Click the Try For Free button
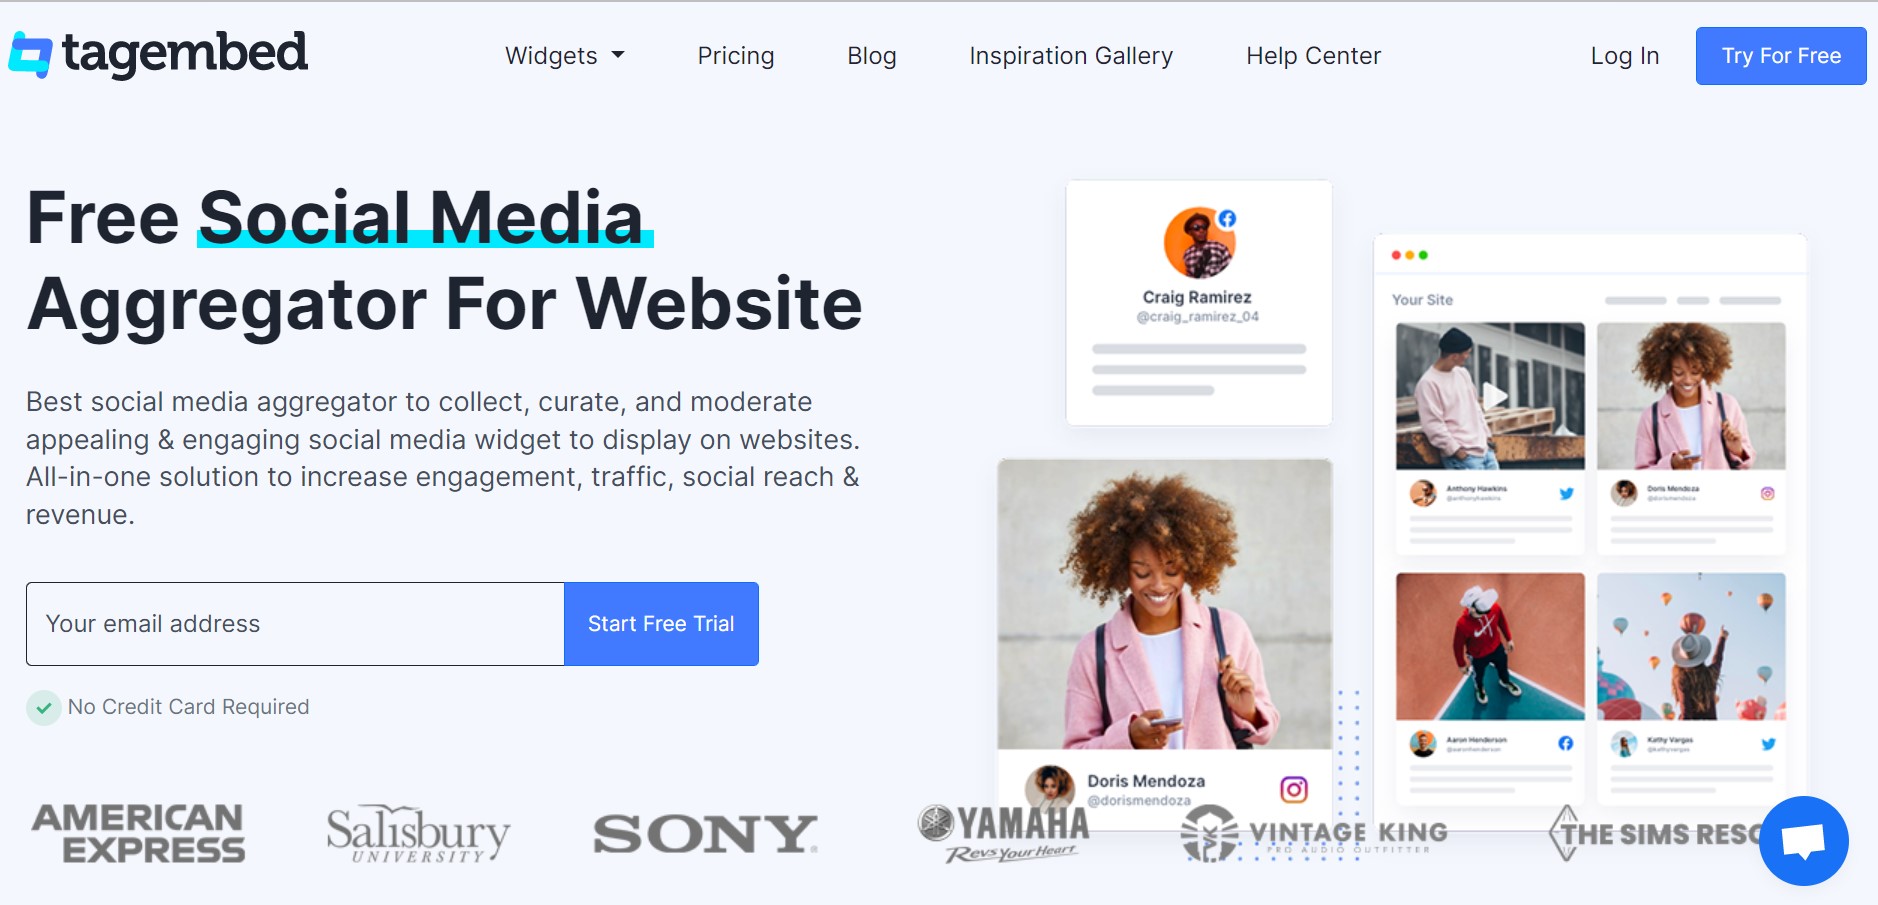This screenshot has height=905, width=1878. tap(1781, 56)
